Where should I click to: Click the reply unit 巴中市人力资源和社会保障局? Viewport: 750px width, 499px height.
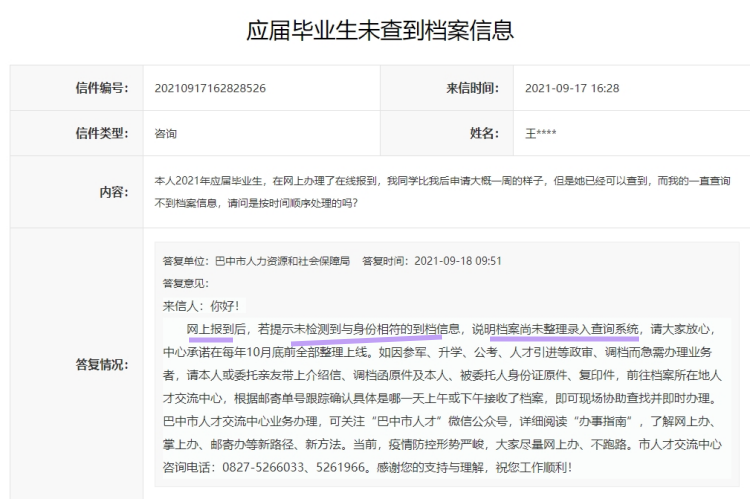282,261
